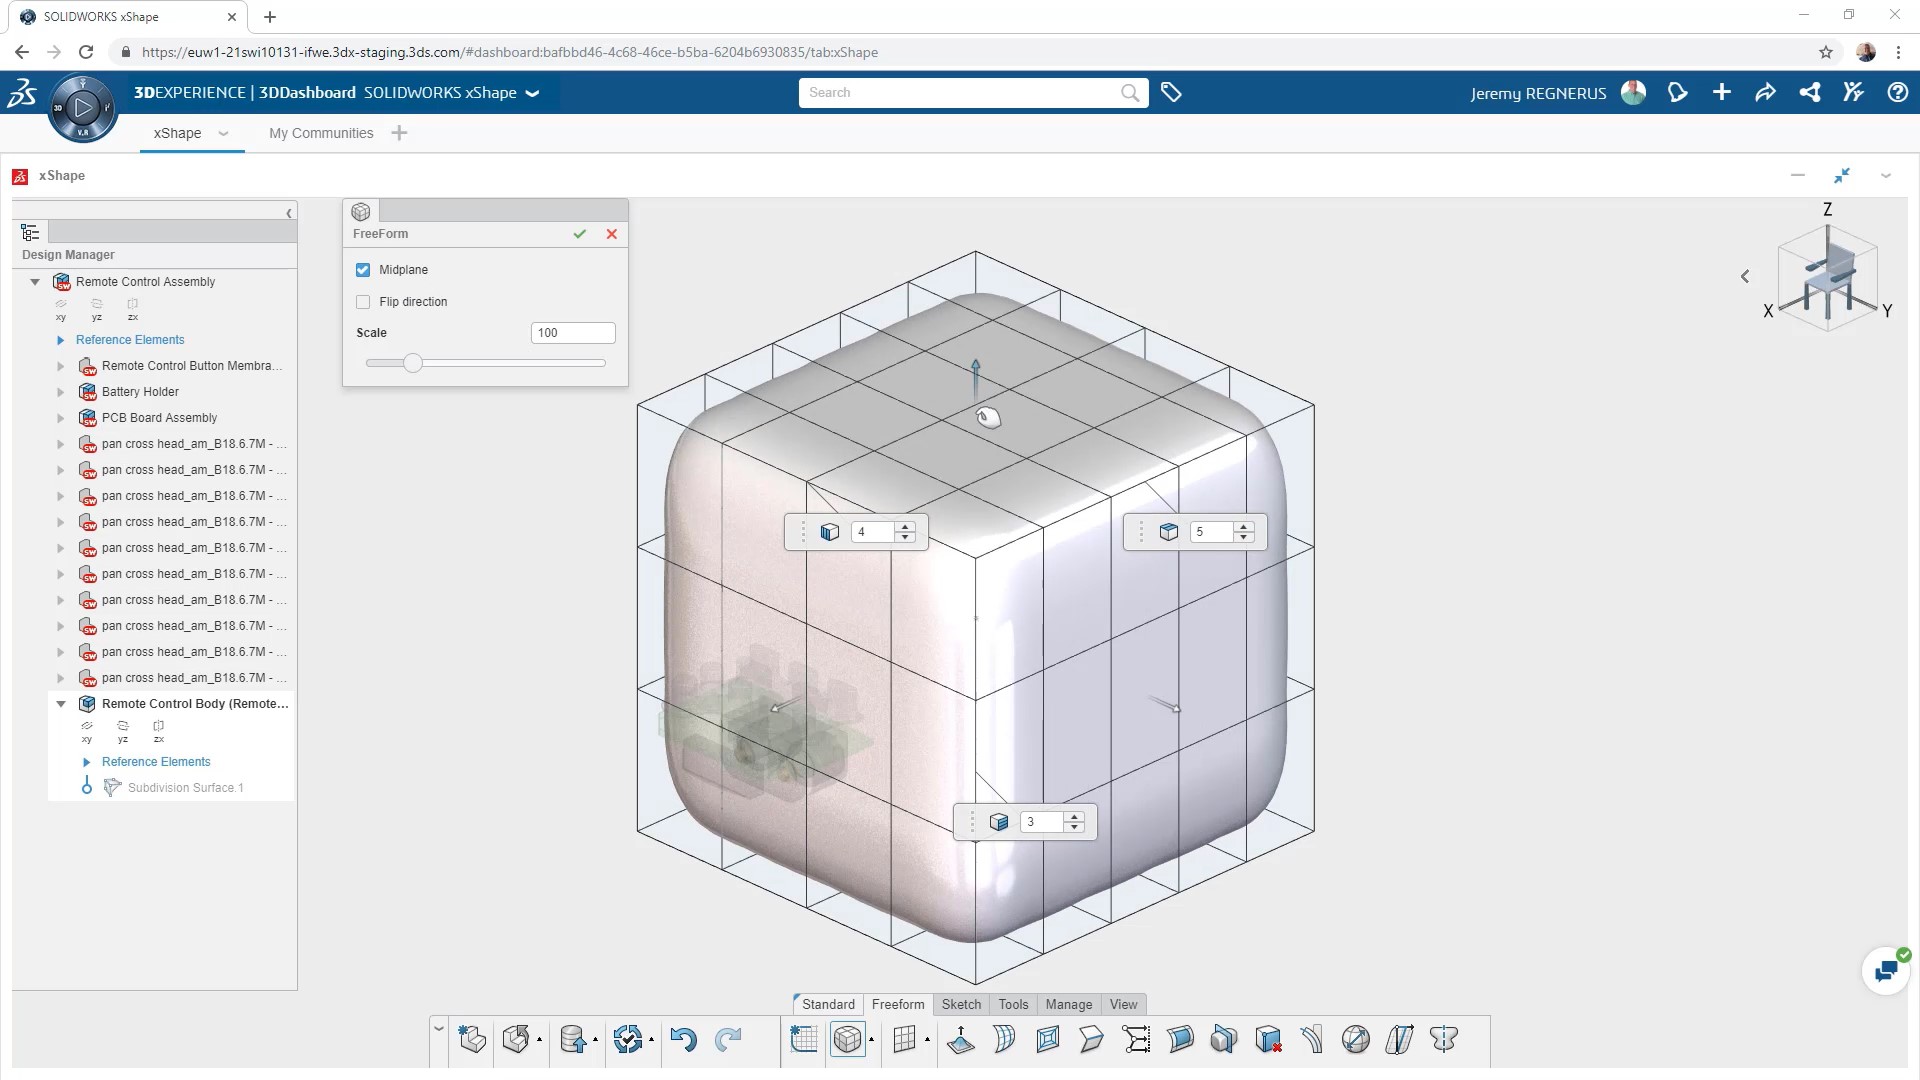Open the My Communities tab
This screenshot has height=1080, width=1920.
pos(320,132)
